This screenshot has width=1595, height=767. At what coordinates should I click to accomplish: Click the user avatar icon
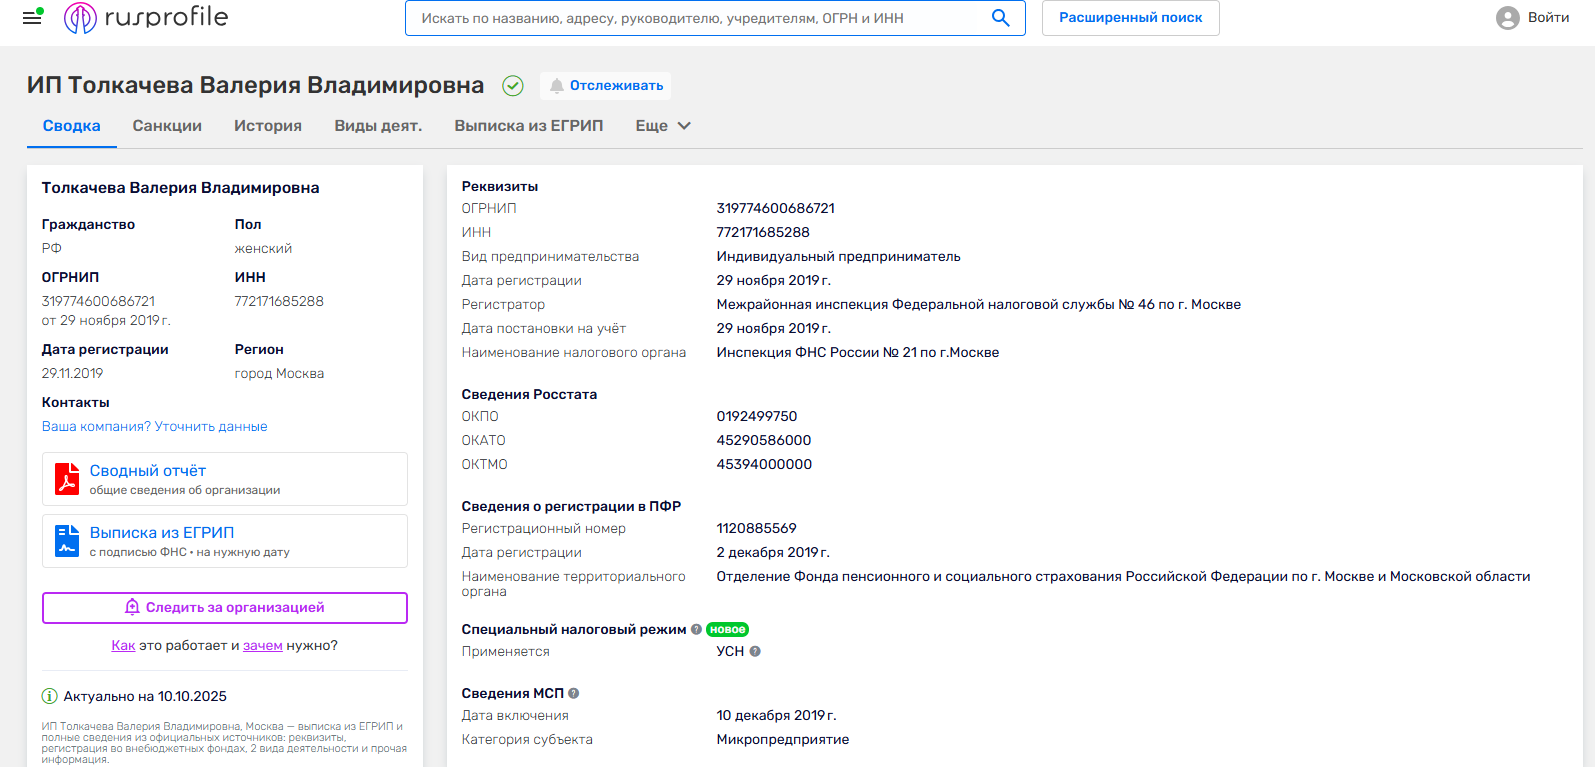(x=1507, y=18)
